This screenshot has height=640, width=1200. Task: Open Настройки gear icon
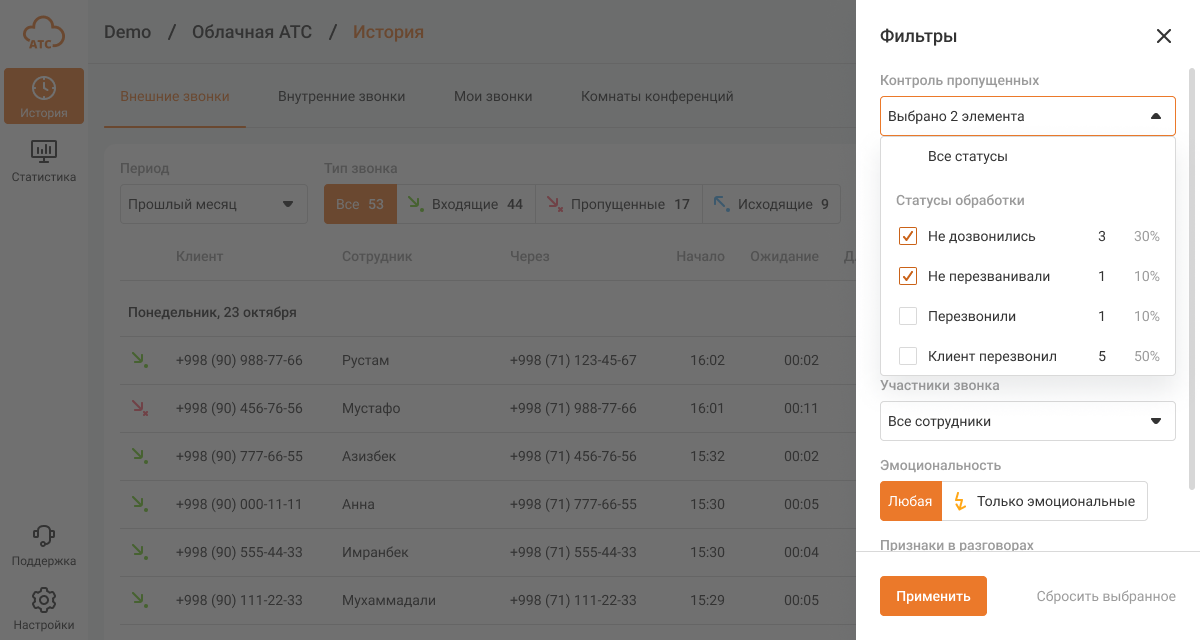[44, 600]
